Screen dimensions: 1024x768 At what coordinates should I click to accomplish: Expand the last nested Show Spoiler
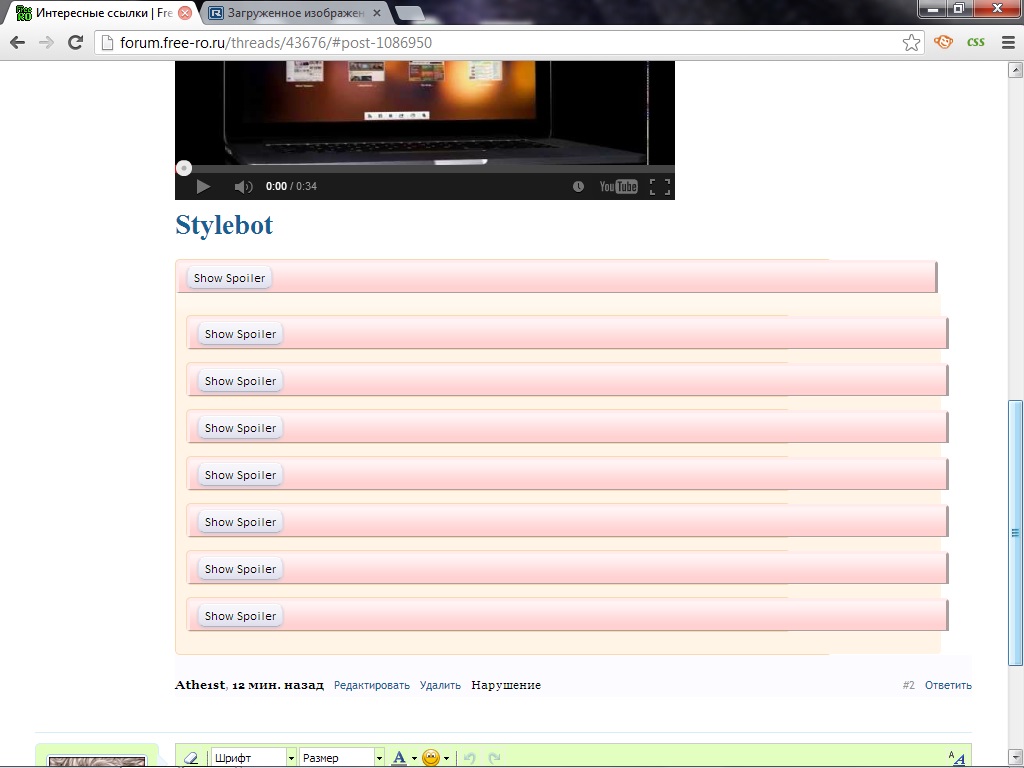pyautogui.click(x=240, y=616)
